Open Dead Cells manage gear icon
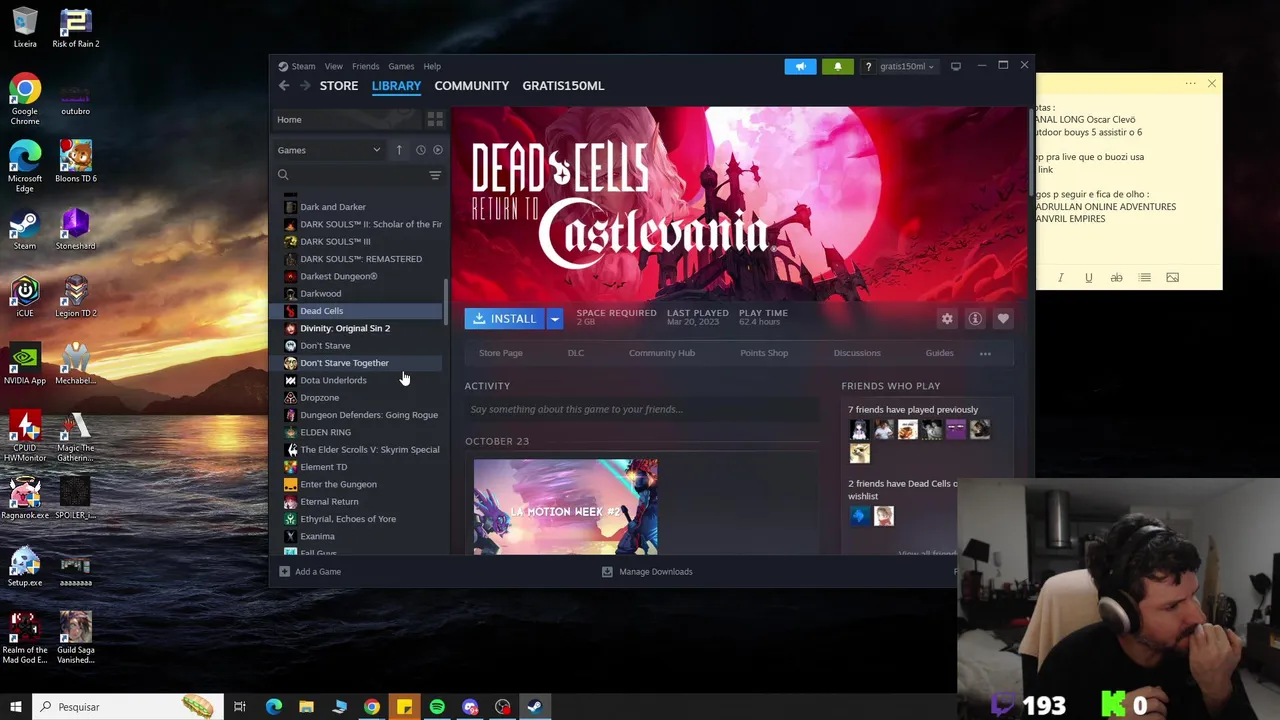The width and height of the screenshot is (1280, 720). 947,319
